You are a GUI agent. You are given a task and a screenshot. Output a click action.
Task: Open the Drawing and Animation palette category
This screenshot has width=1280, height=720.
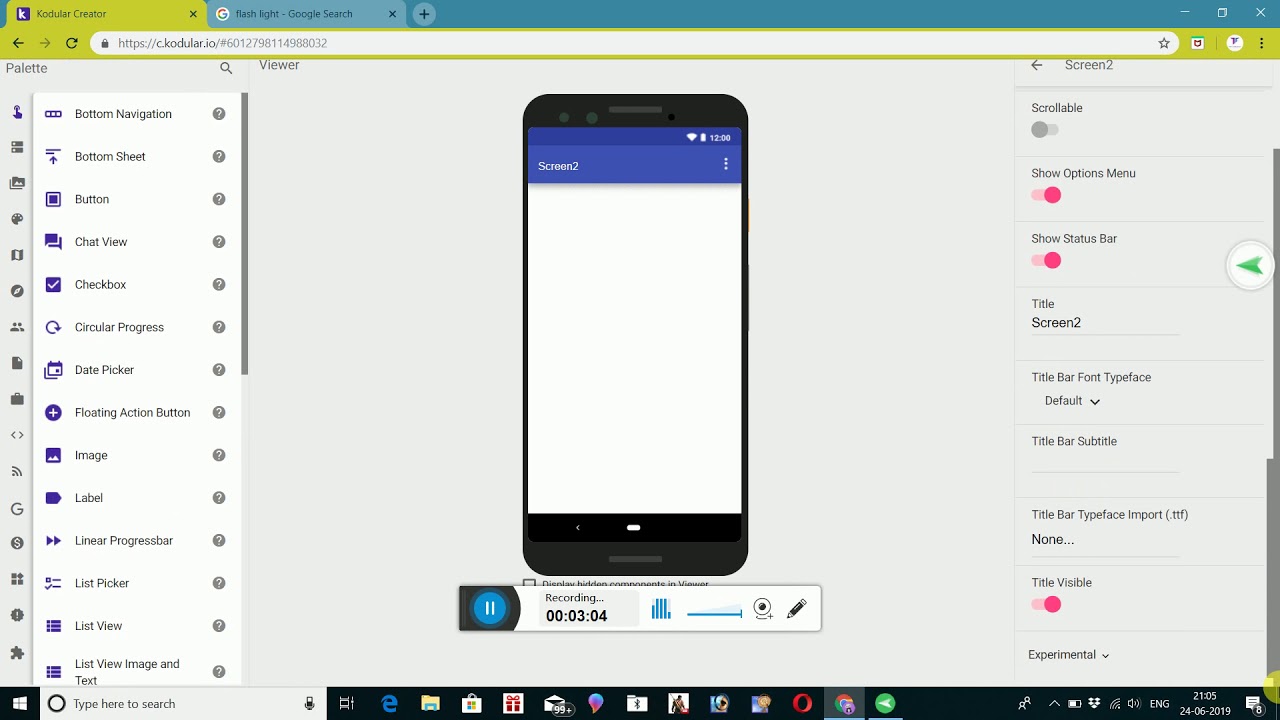click(17, 219)
